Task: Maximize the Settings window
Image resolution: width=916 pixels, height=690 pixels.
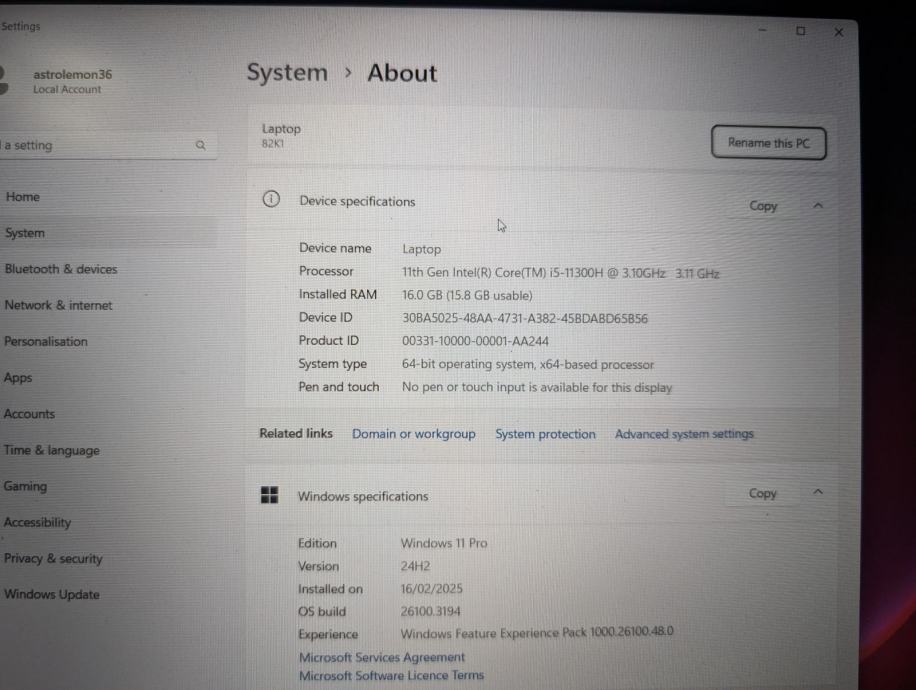Action: [x=800, y=30]
